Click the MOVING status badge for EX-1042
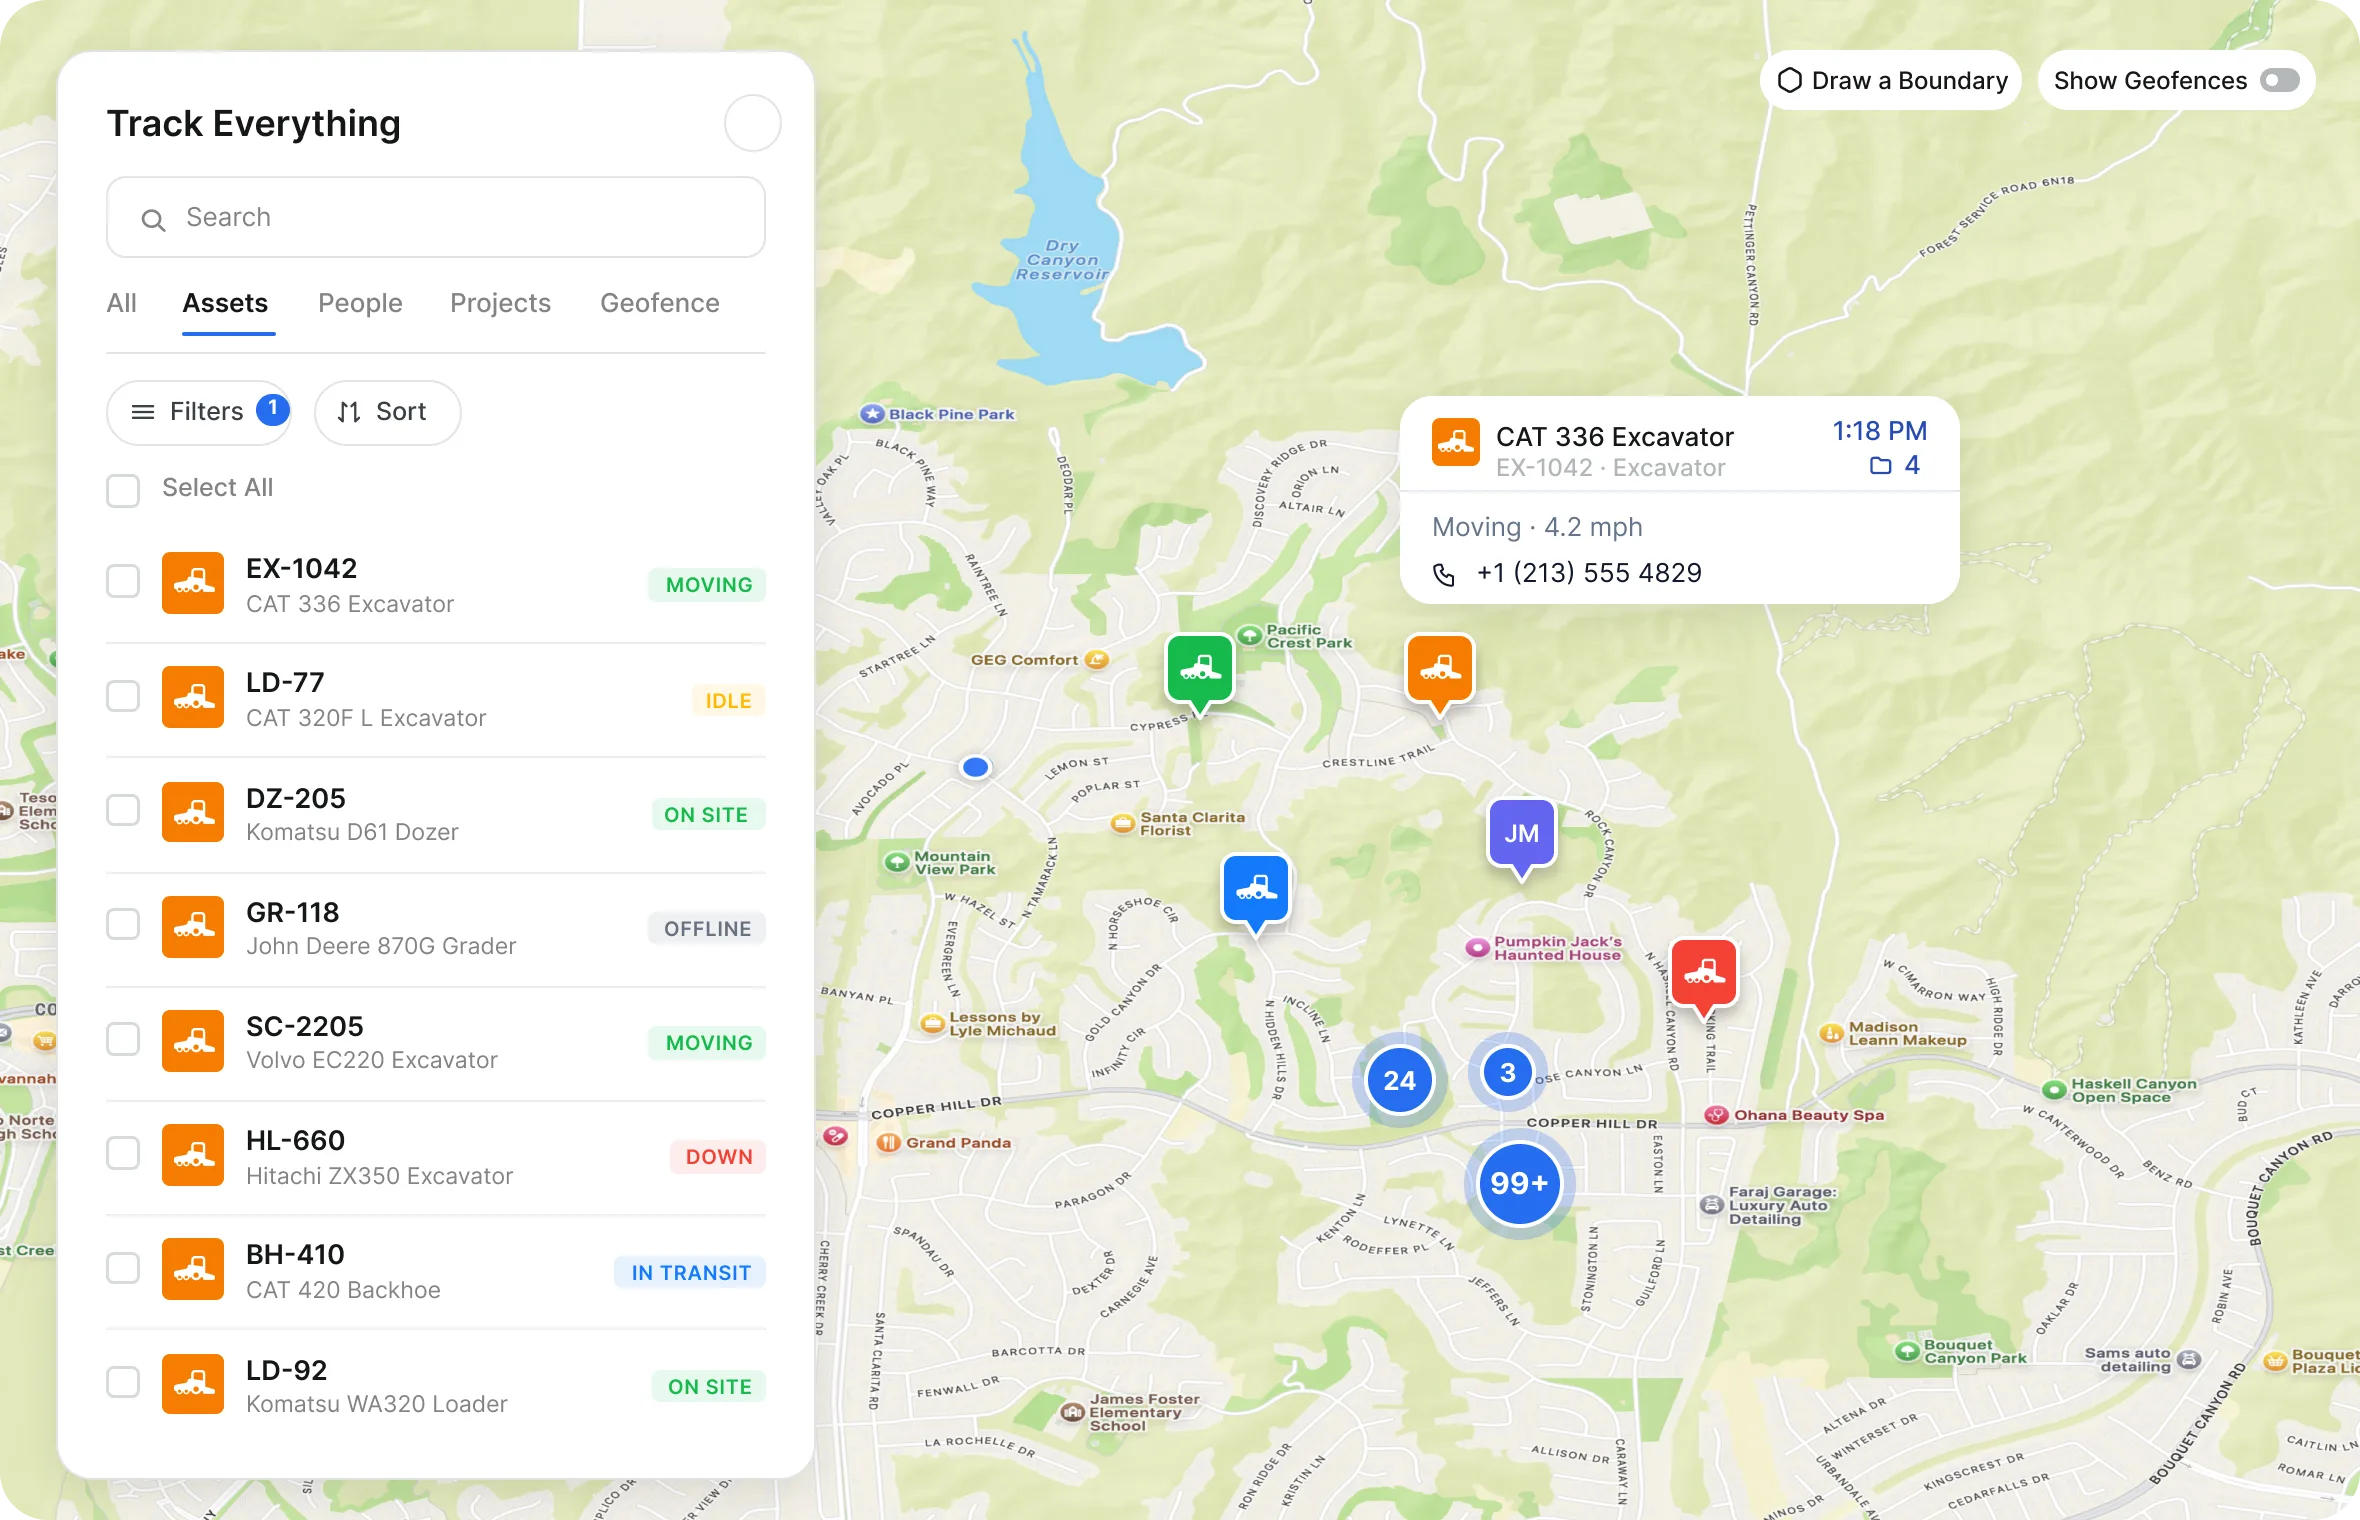Screen dimensions: 2360x1520 (708, 585)
